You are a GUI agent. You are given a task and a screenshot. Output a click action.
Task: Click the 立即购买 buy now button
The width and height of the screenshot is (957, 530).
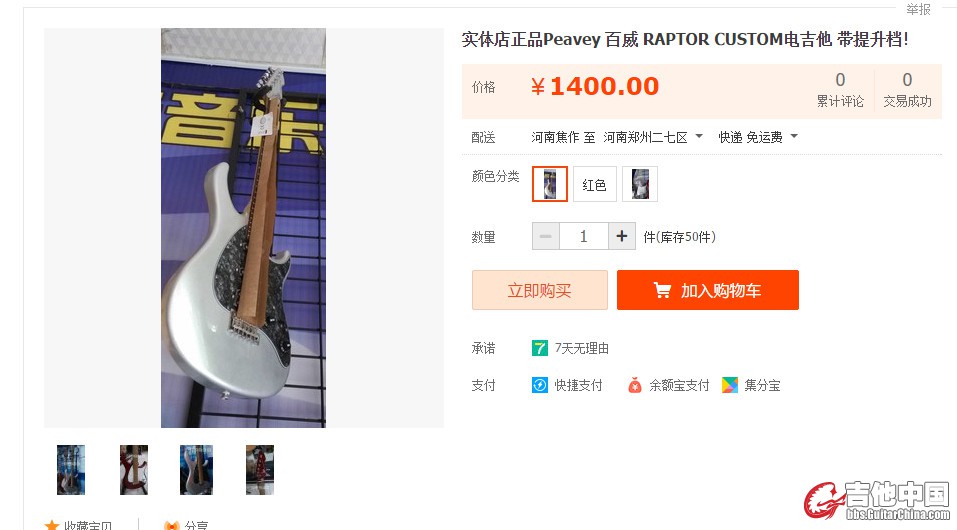point(540,290)
